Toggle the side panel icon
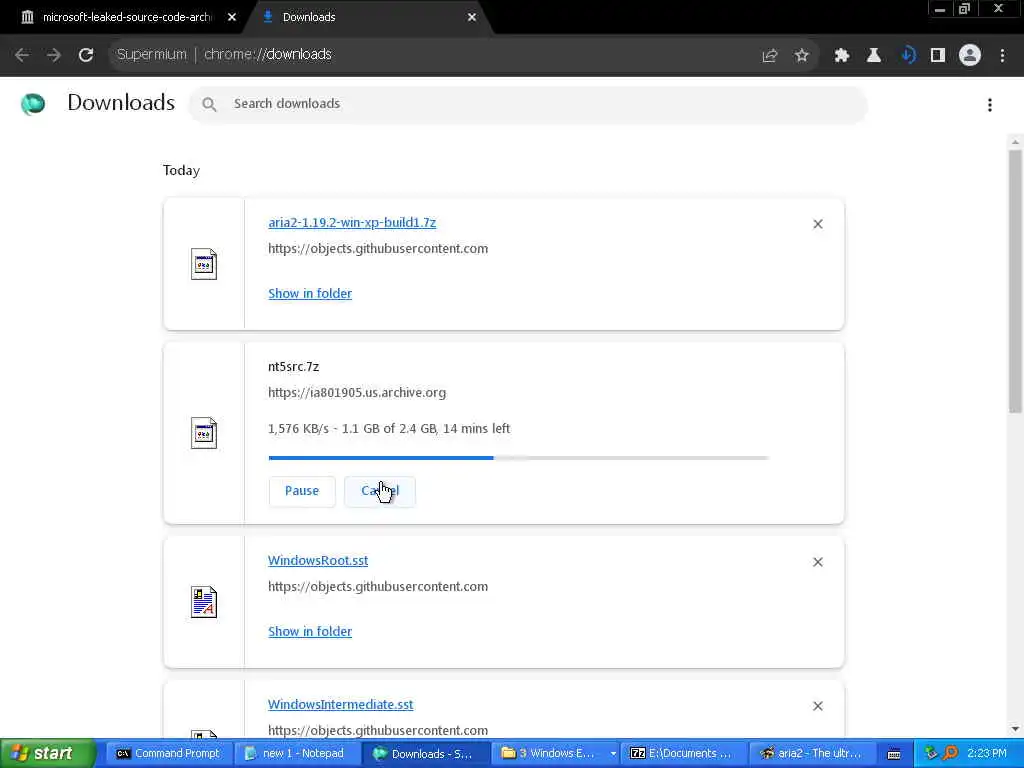Viewport: 1024px width, 768px height. 938,56
